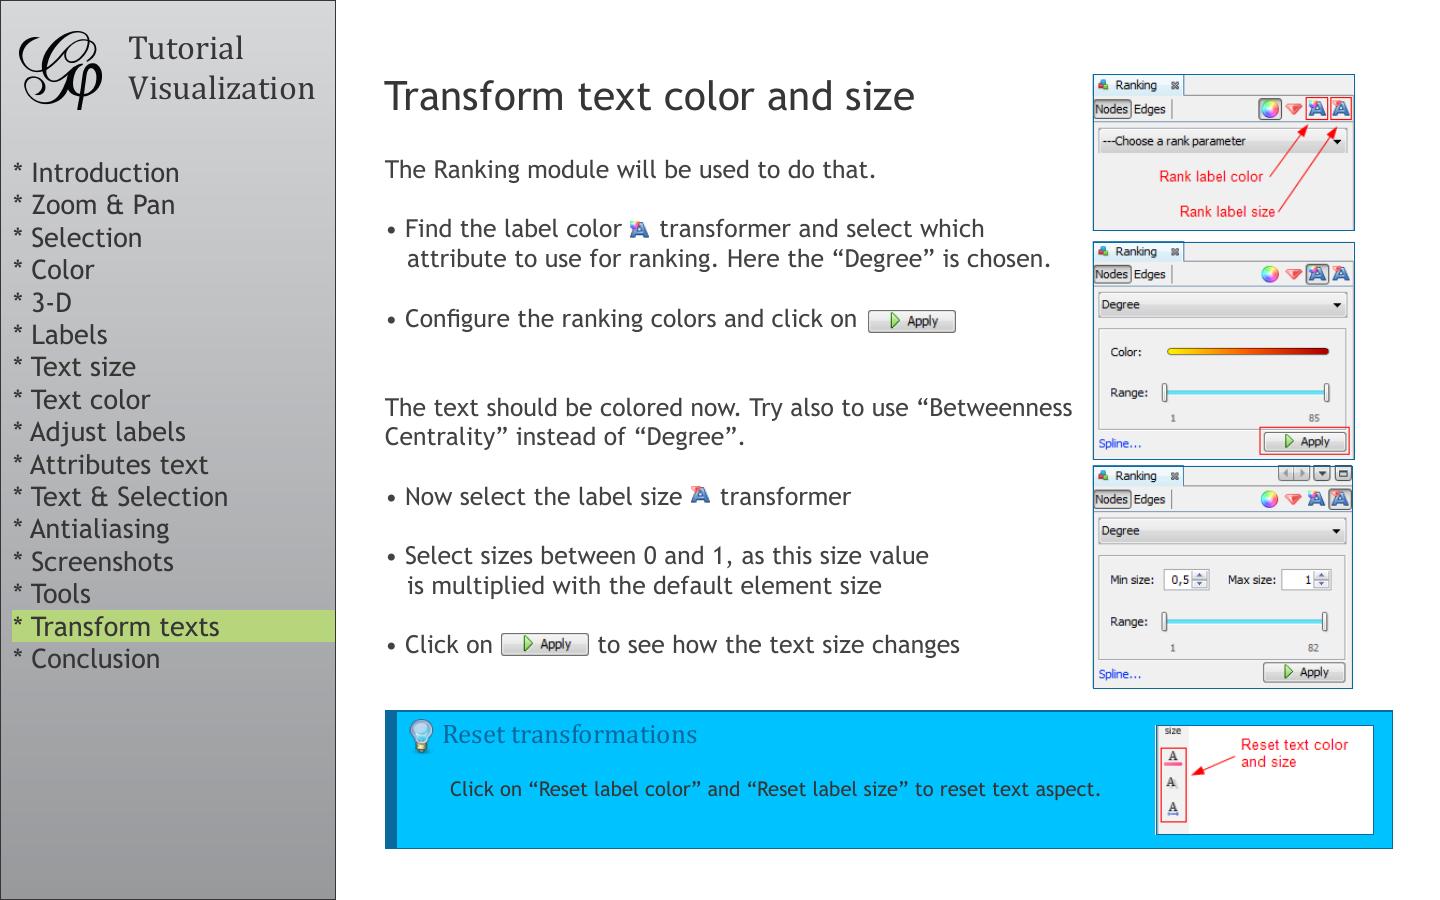Click the right Range handle at 82
This screenshot has width=1440, height=900.
(x=1325, y=622)
